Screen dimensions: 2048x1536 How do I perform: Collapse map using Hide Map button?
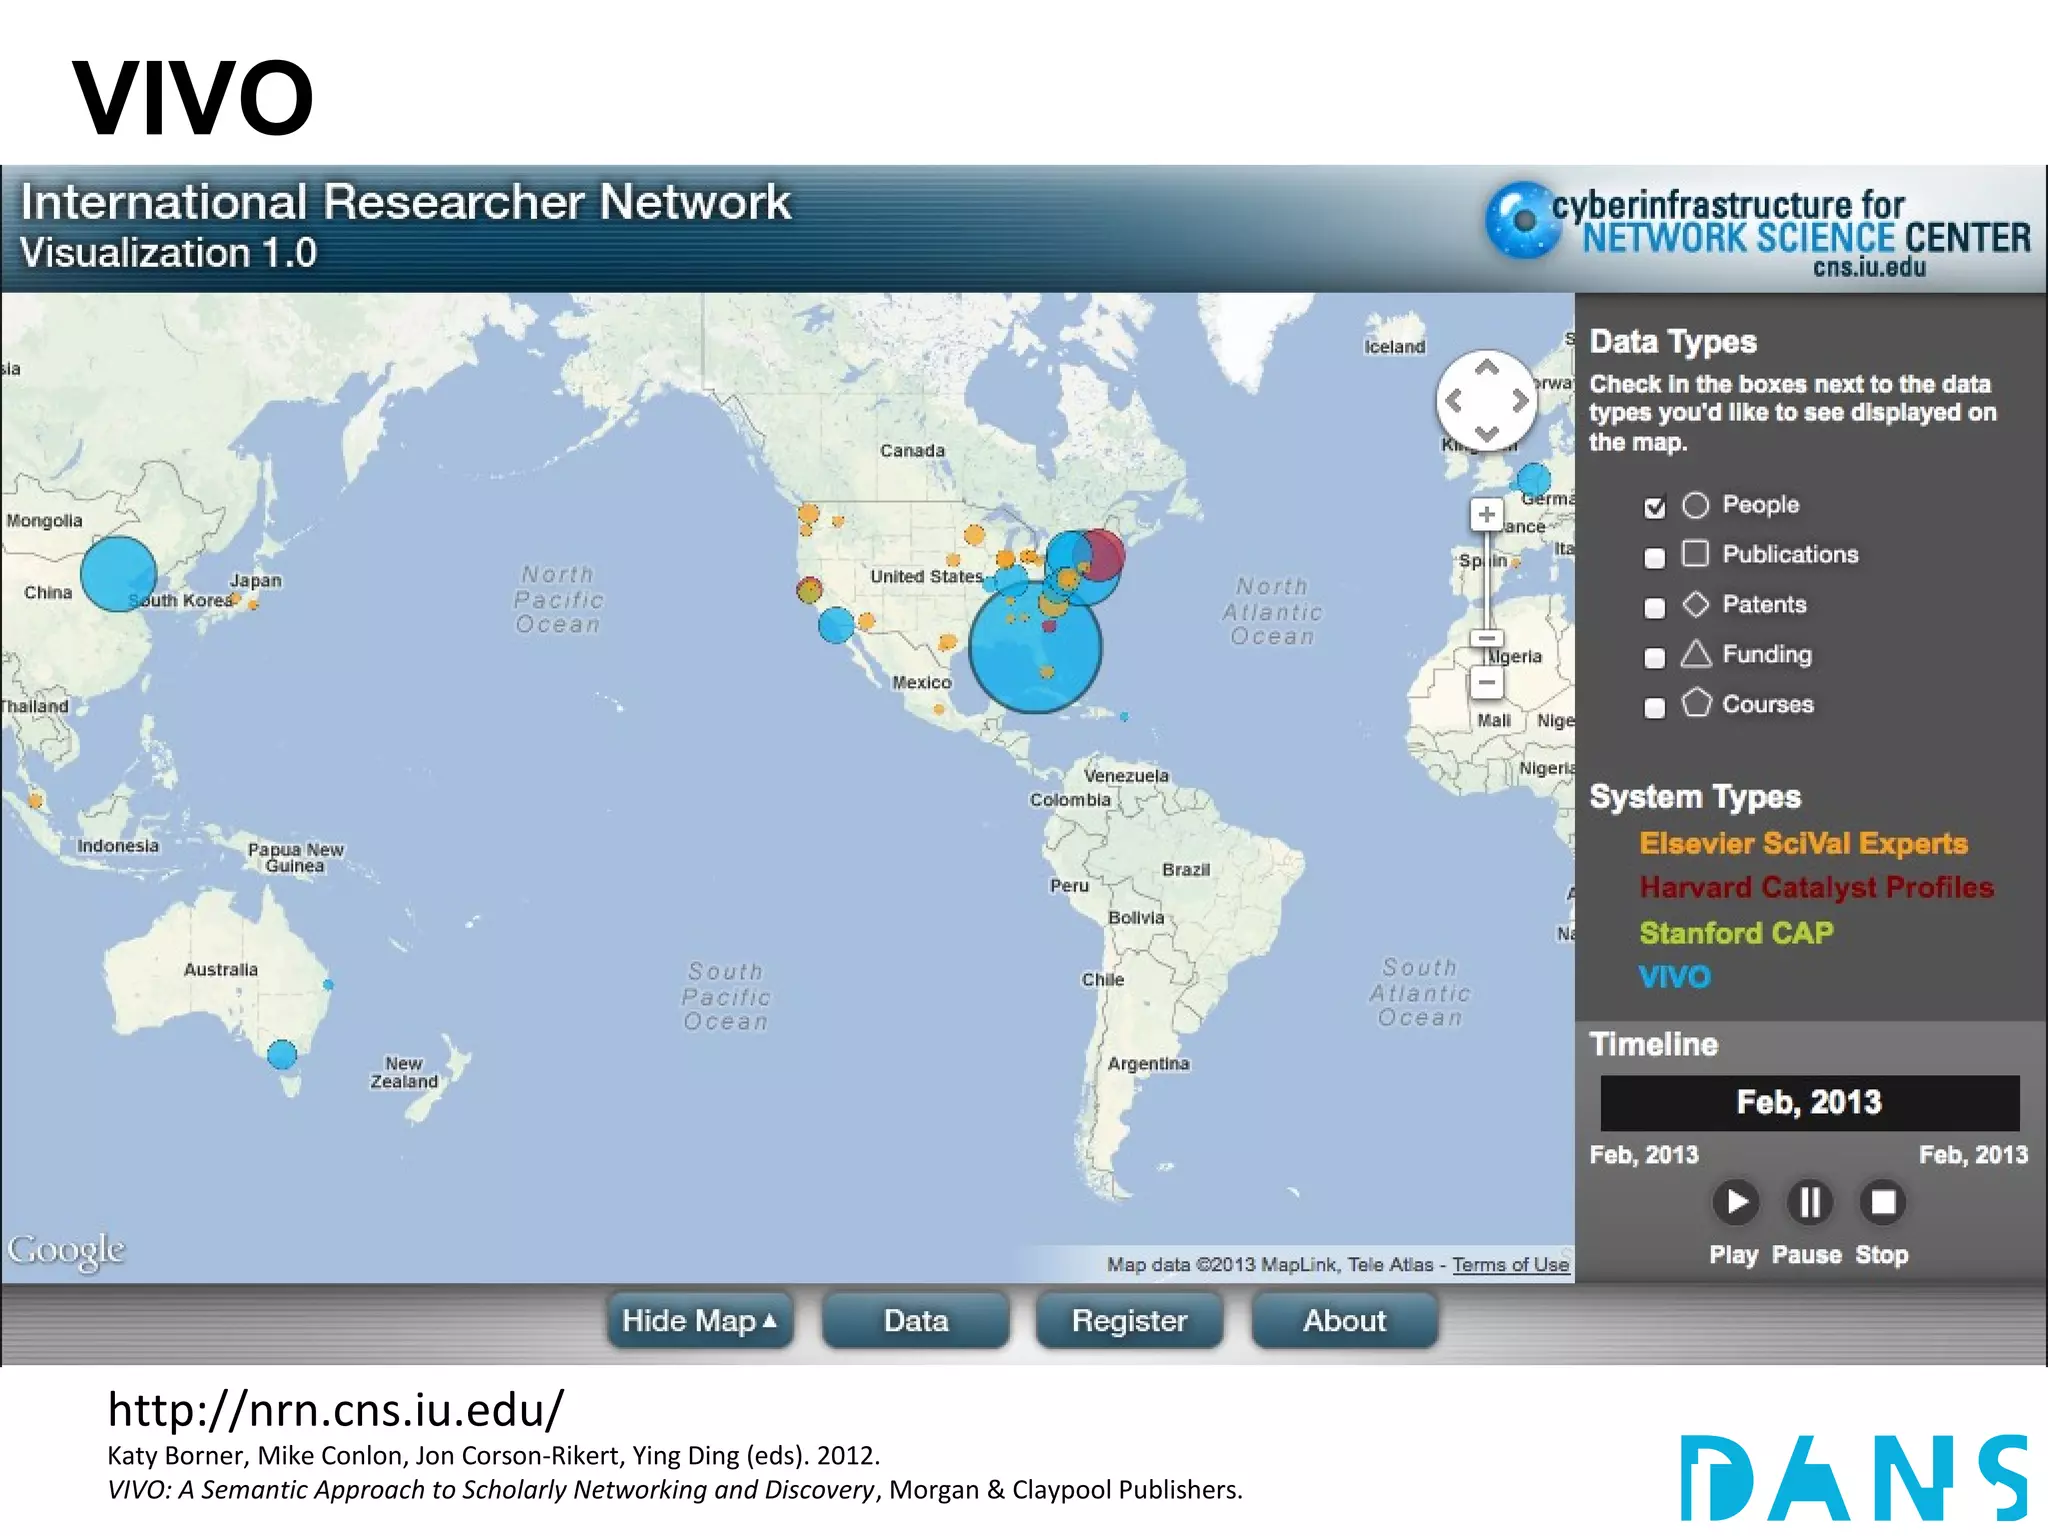(x=699, y=1321)
